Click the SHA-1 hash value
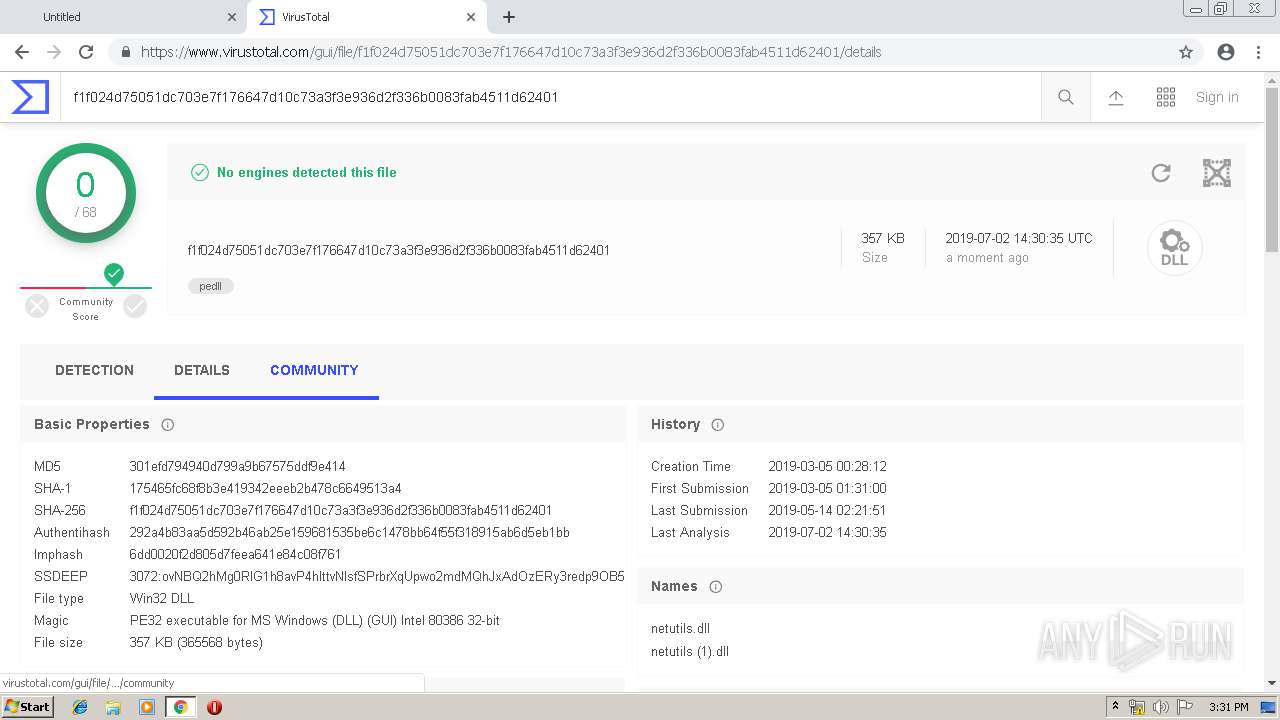Screen dimensions: 1280x720 point(265,489)
